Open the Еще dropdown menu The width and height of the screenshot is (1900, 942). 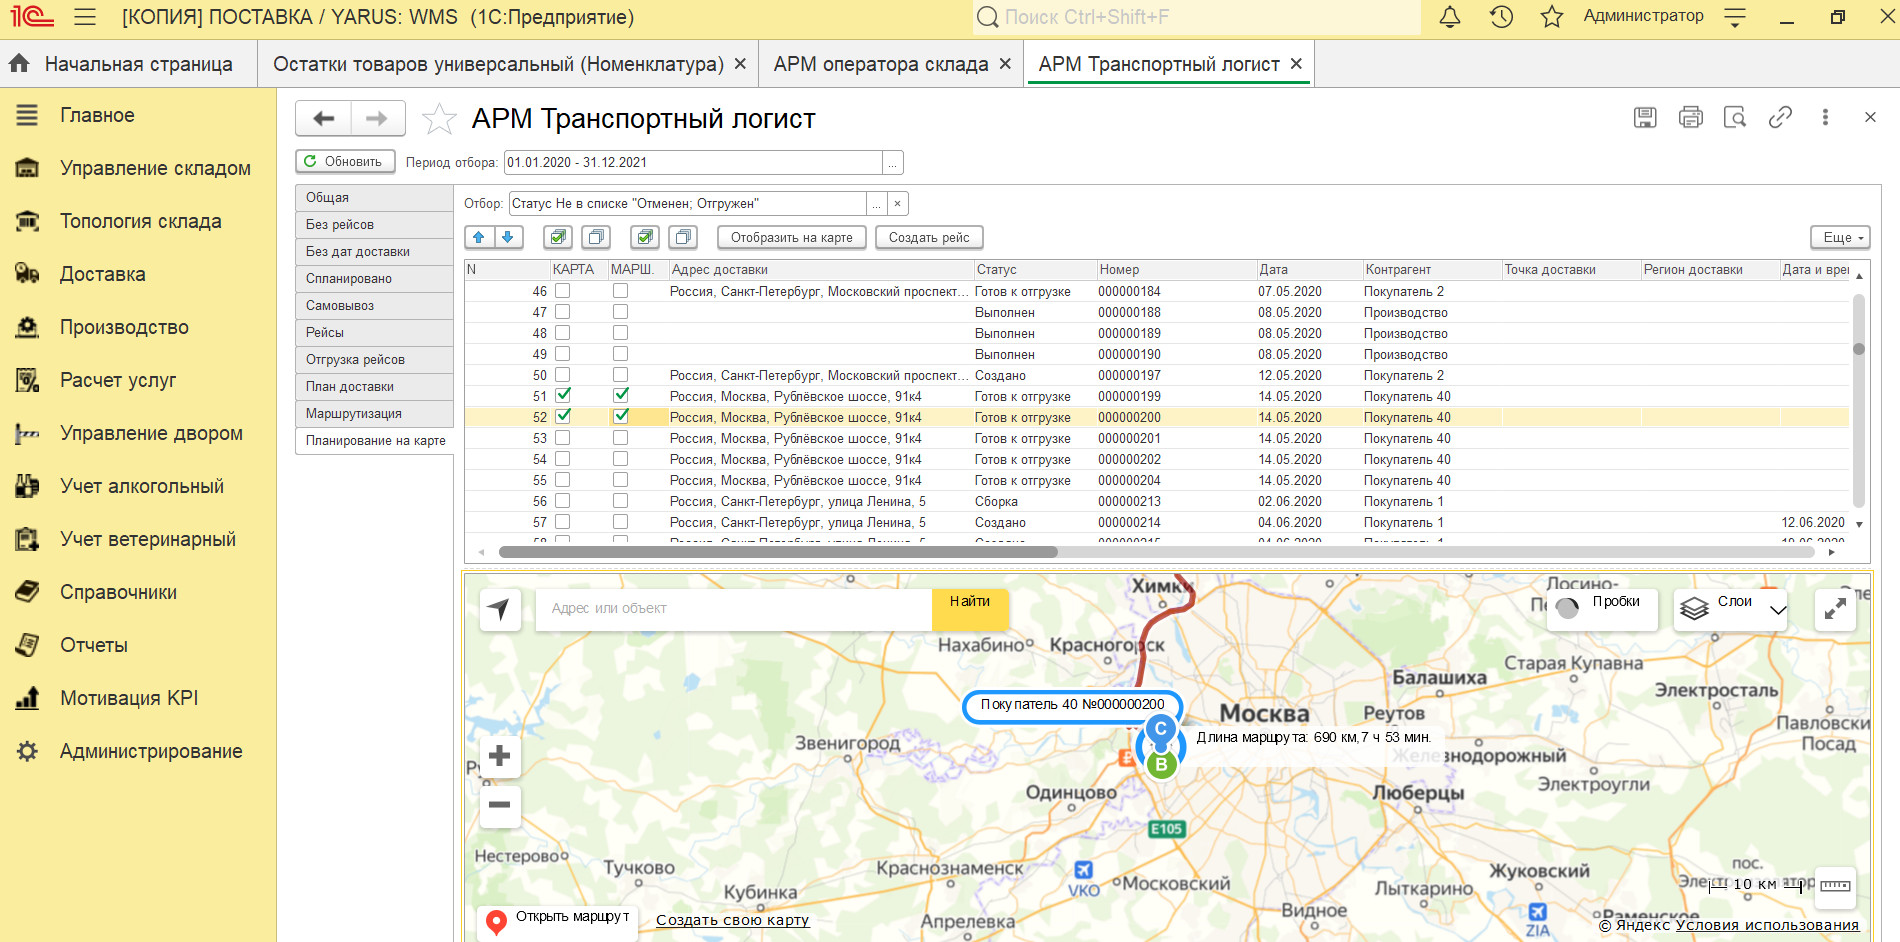(1840, 237)
